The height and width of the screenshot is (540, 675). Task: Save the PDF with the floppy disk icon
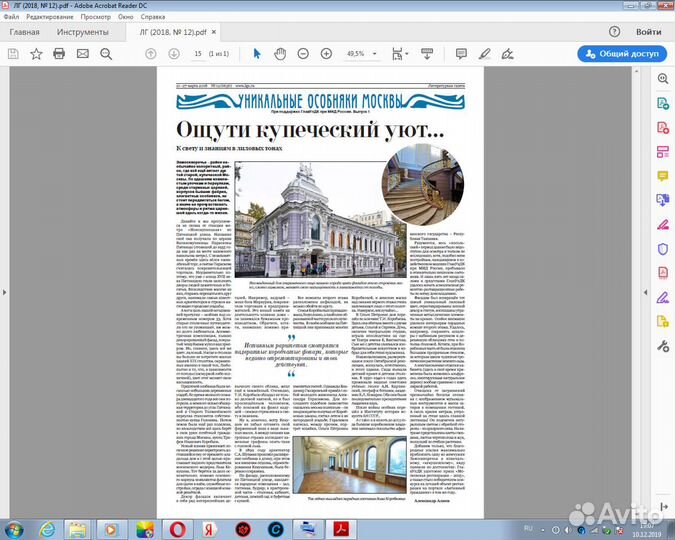pos(12,53)
